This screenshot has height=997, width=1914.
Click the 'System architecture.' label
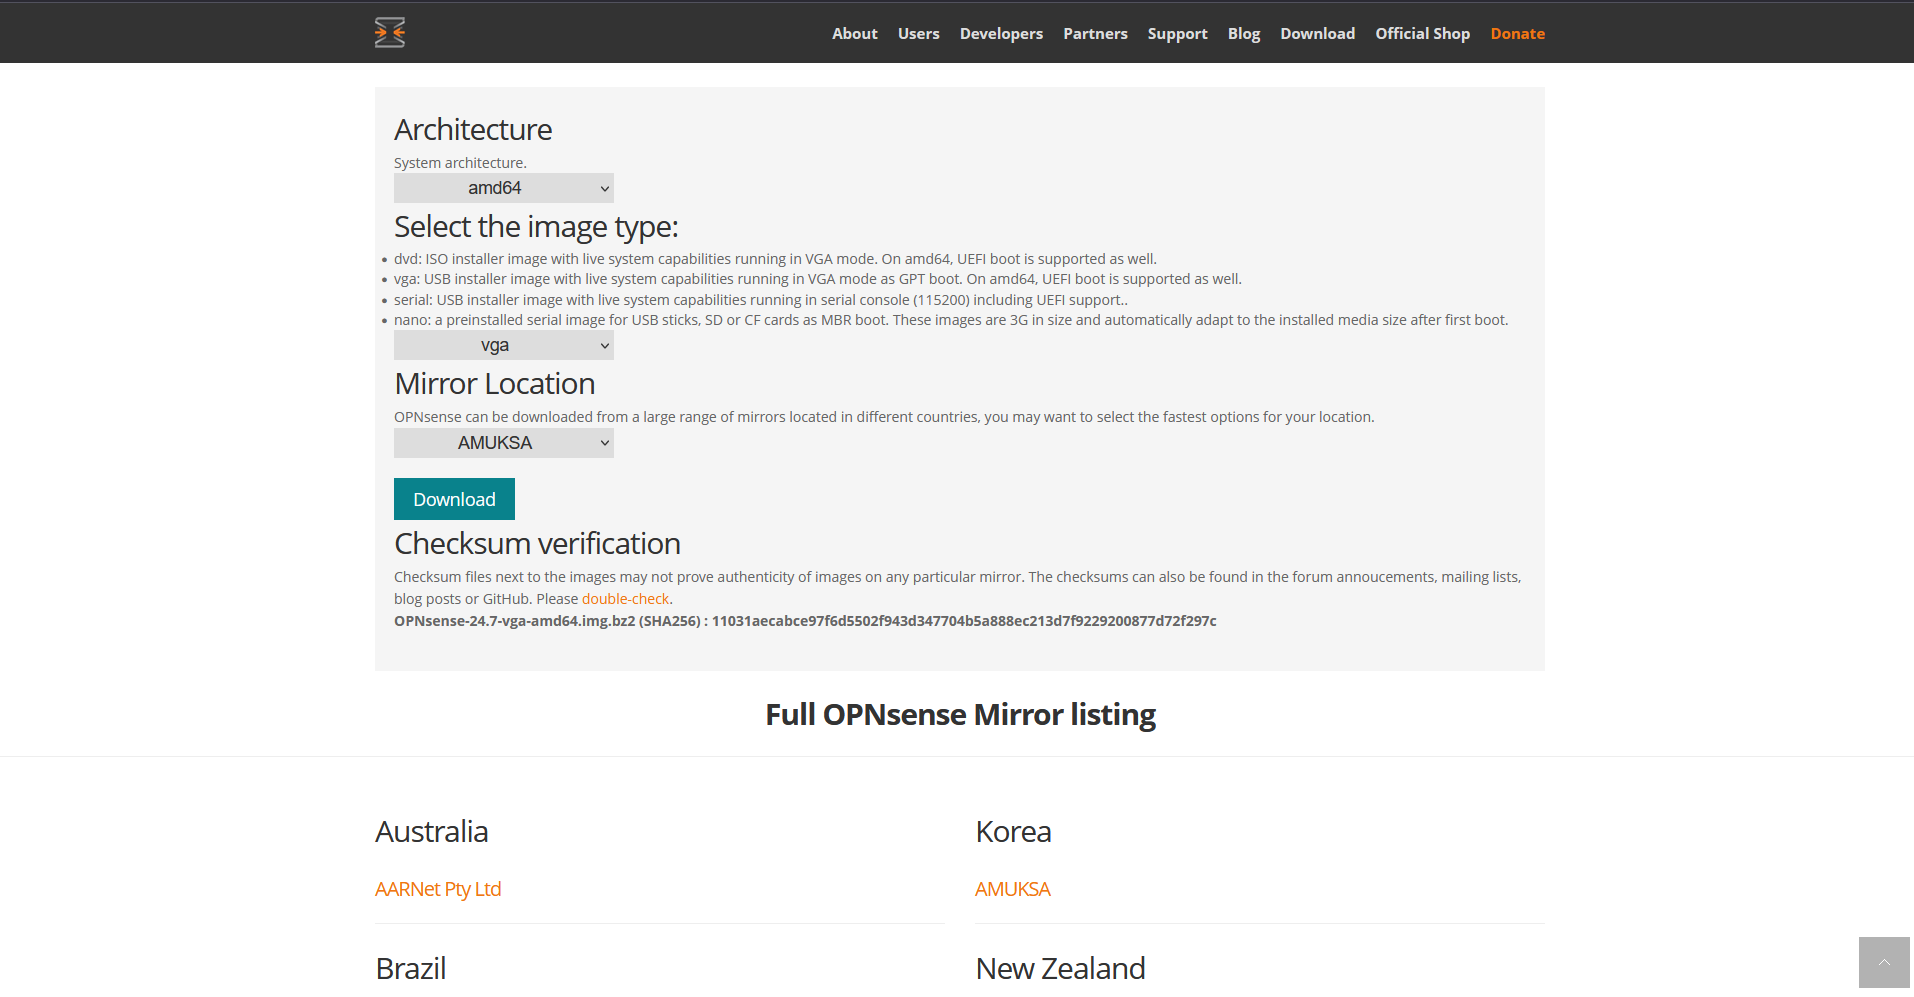pyautogui.click(x=460, y=163)
